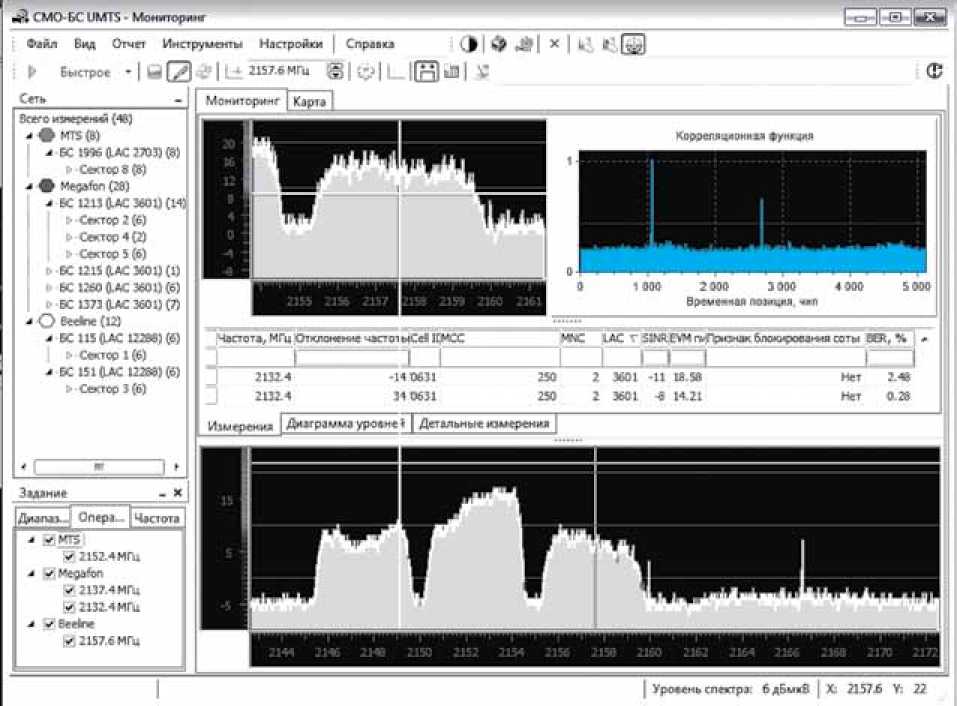Open the Детальные измерения tab
The height and width of the screenshot is (706, 957).
[484, 424]
